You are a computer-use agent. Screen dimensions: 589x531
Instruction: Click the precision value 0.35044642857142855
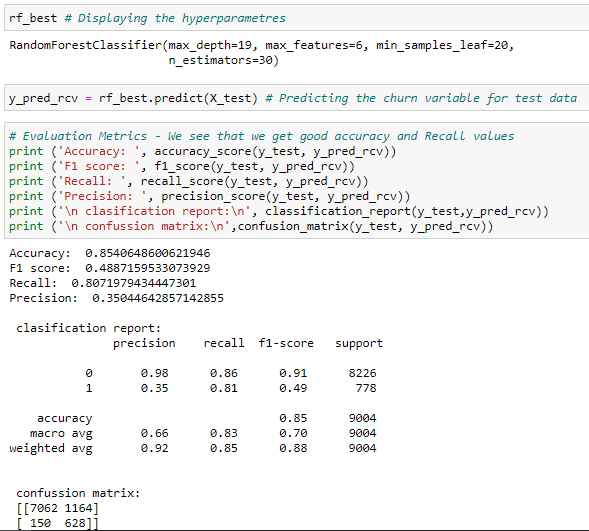point(158,298)
